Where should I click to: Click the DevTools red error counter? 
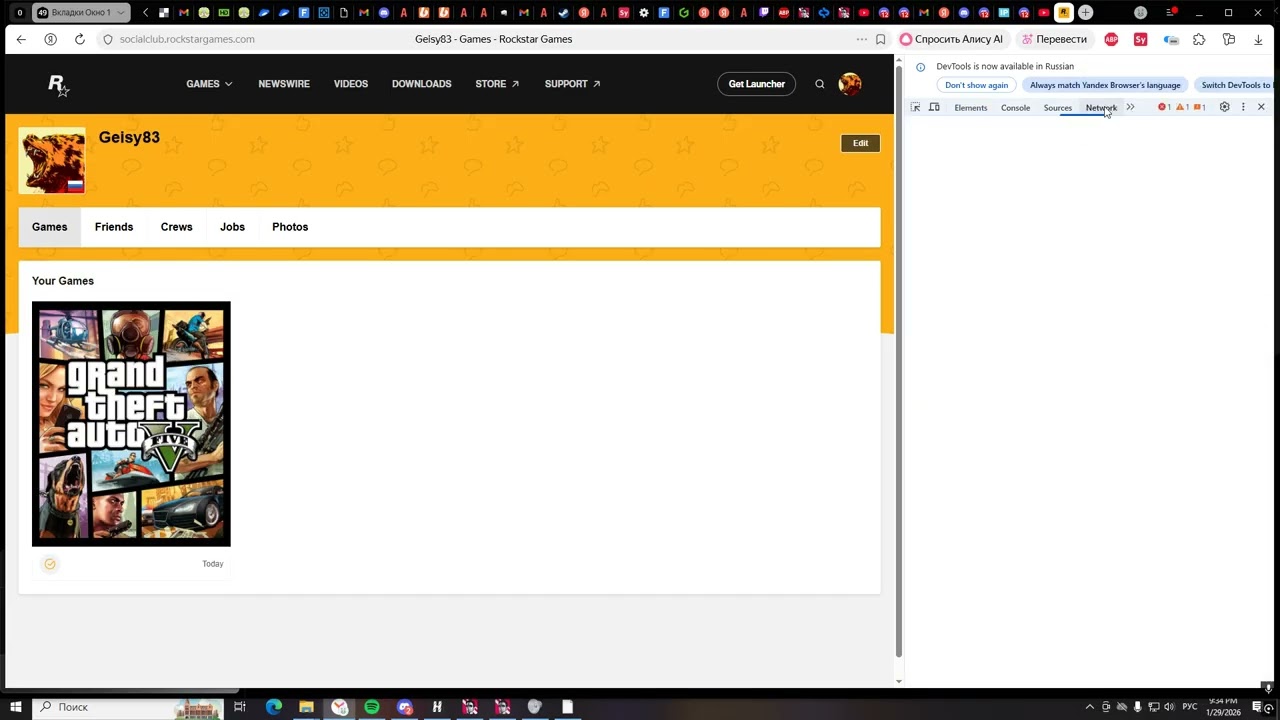(x=1164, y=107)
